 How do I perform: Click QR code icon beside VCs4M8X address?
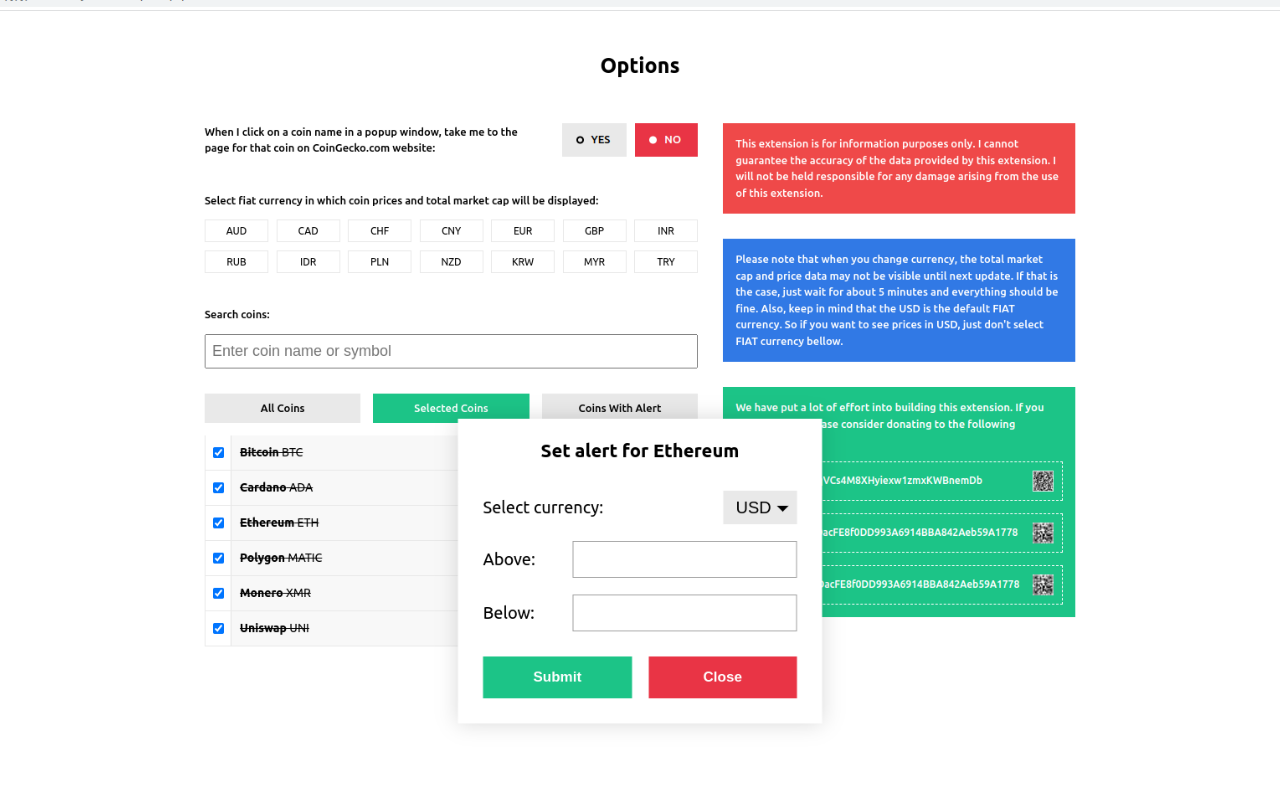pyautogui.click(x=1043, y=481)
